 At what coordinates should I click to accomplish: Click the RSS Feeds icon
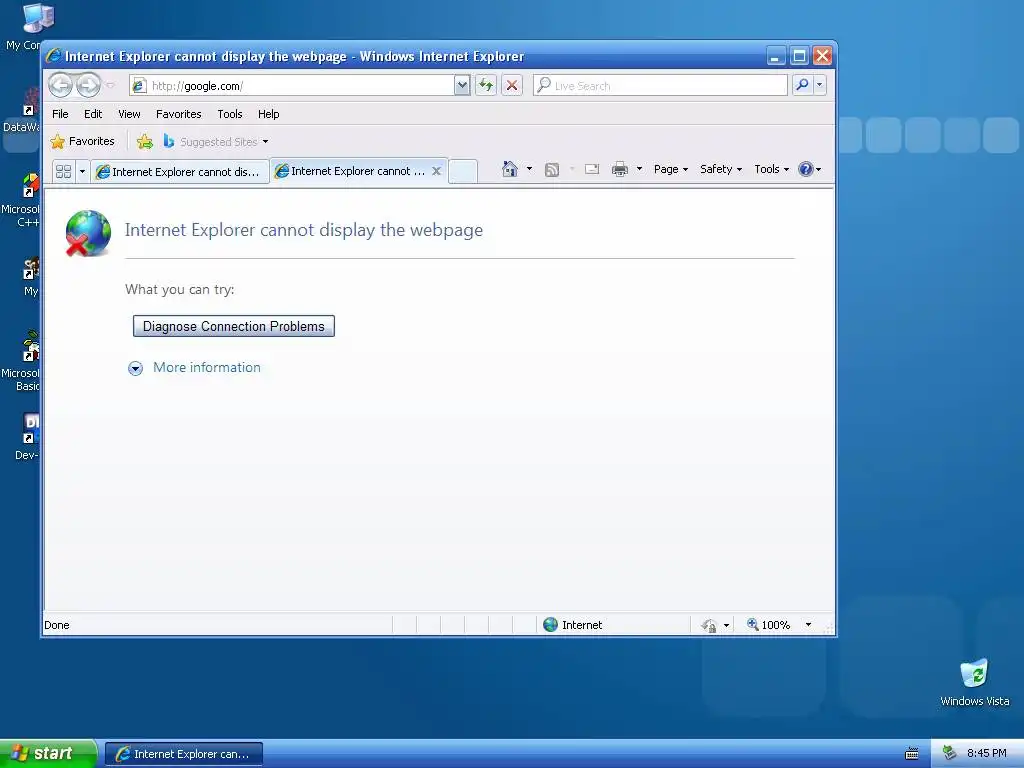tap(552, 170)
